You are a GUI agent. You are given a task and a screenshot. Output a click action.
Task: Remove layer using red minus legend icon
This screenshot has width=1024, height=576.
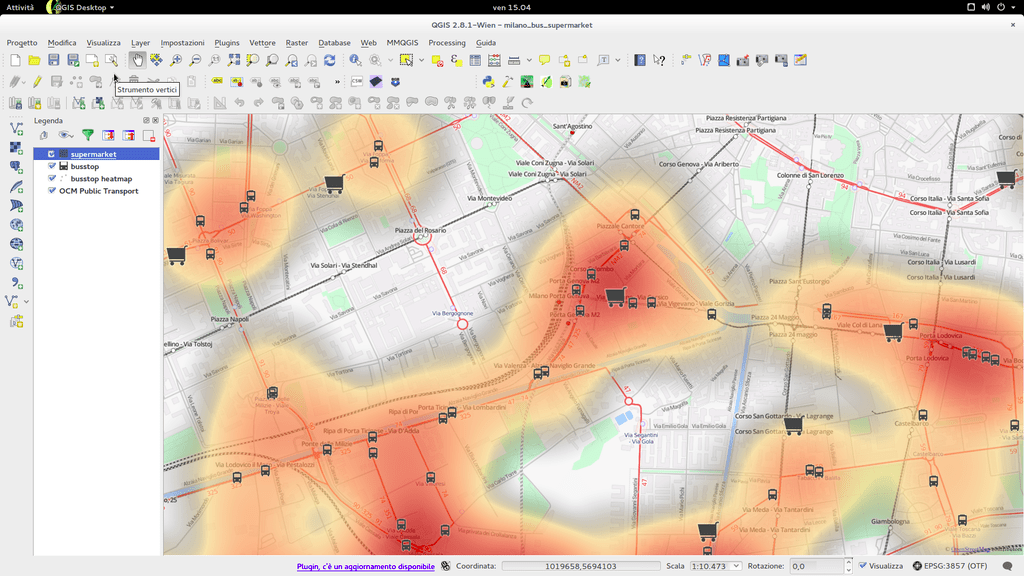[x=149, y=135]
